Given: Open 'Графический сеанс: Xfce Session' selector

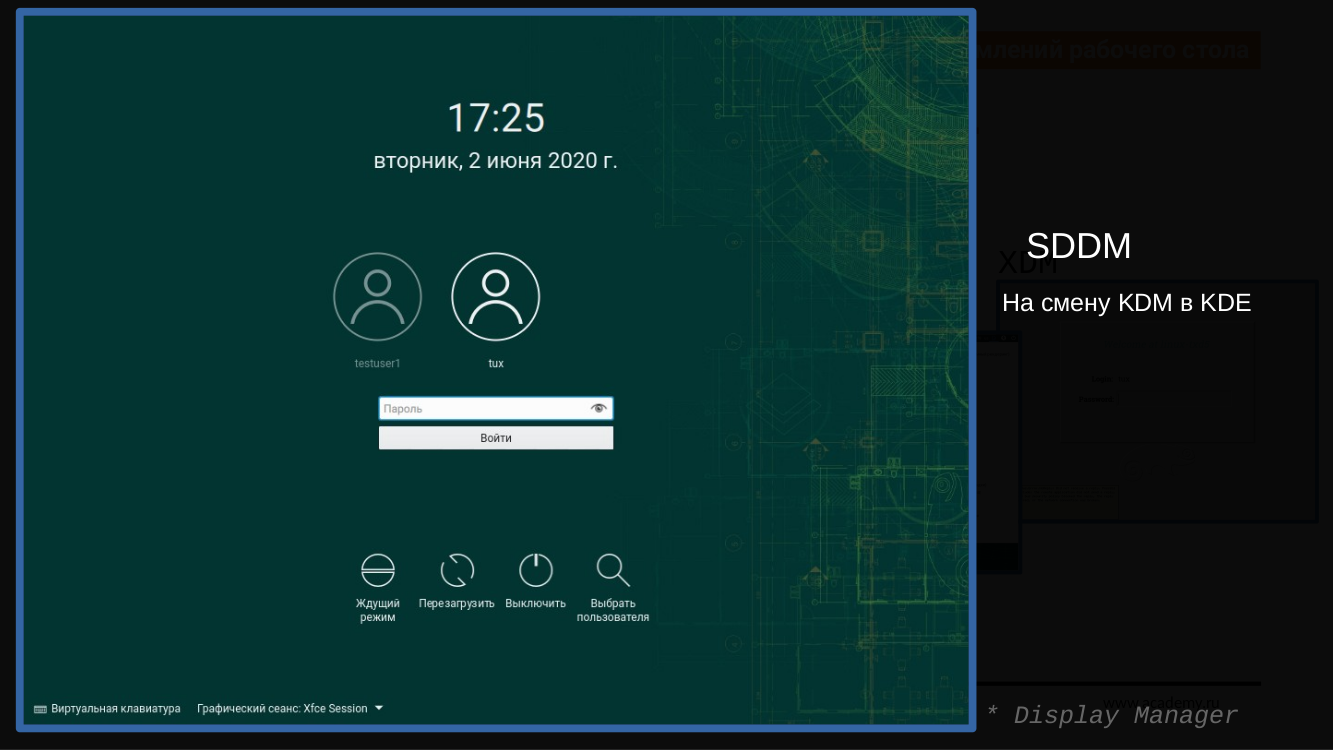Looking at the screenshot, I should [288, 707].
